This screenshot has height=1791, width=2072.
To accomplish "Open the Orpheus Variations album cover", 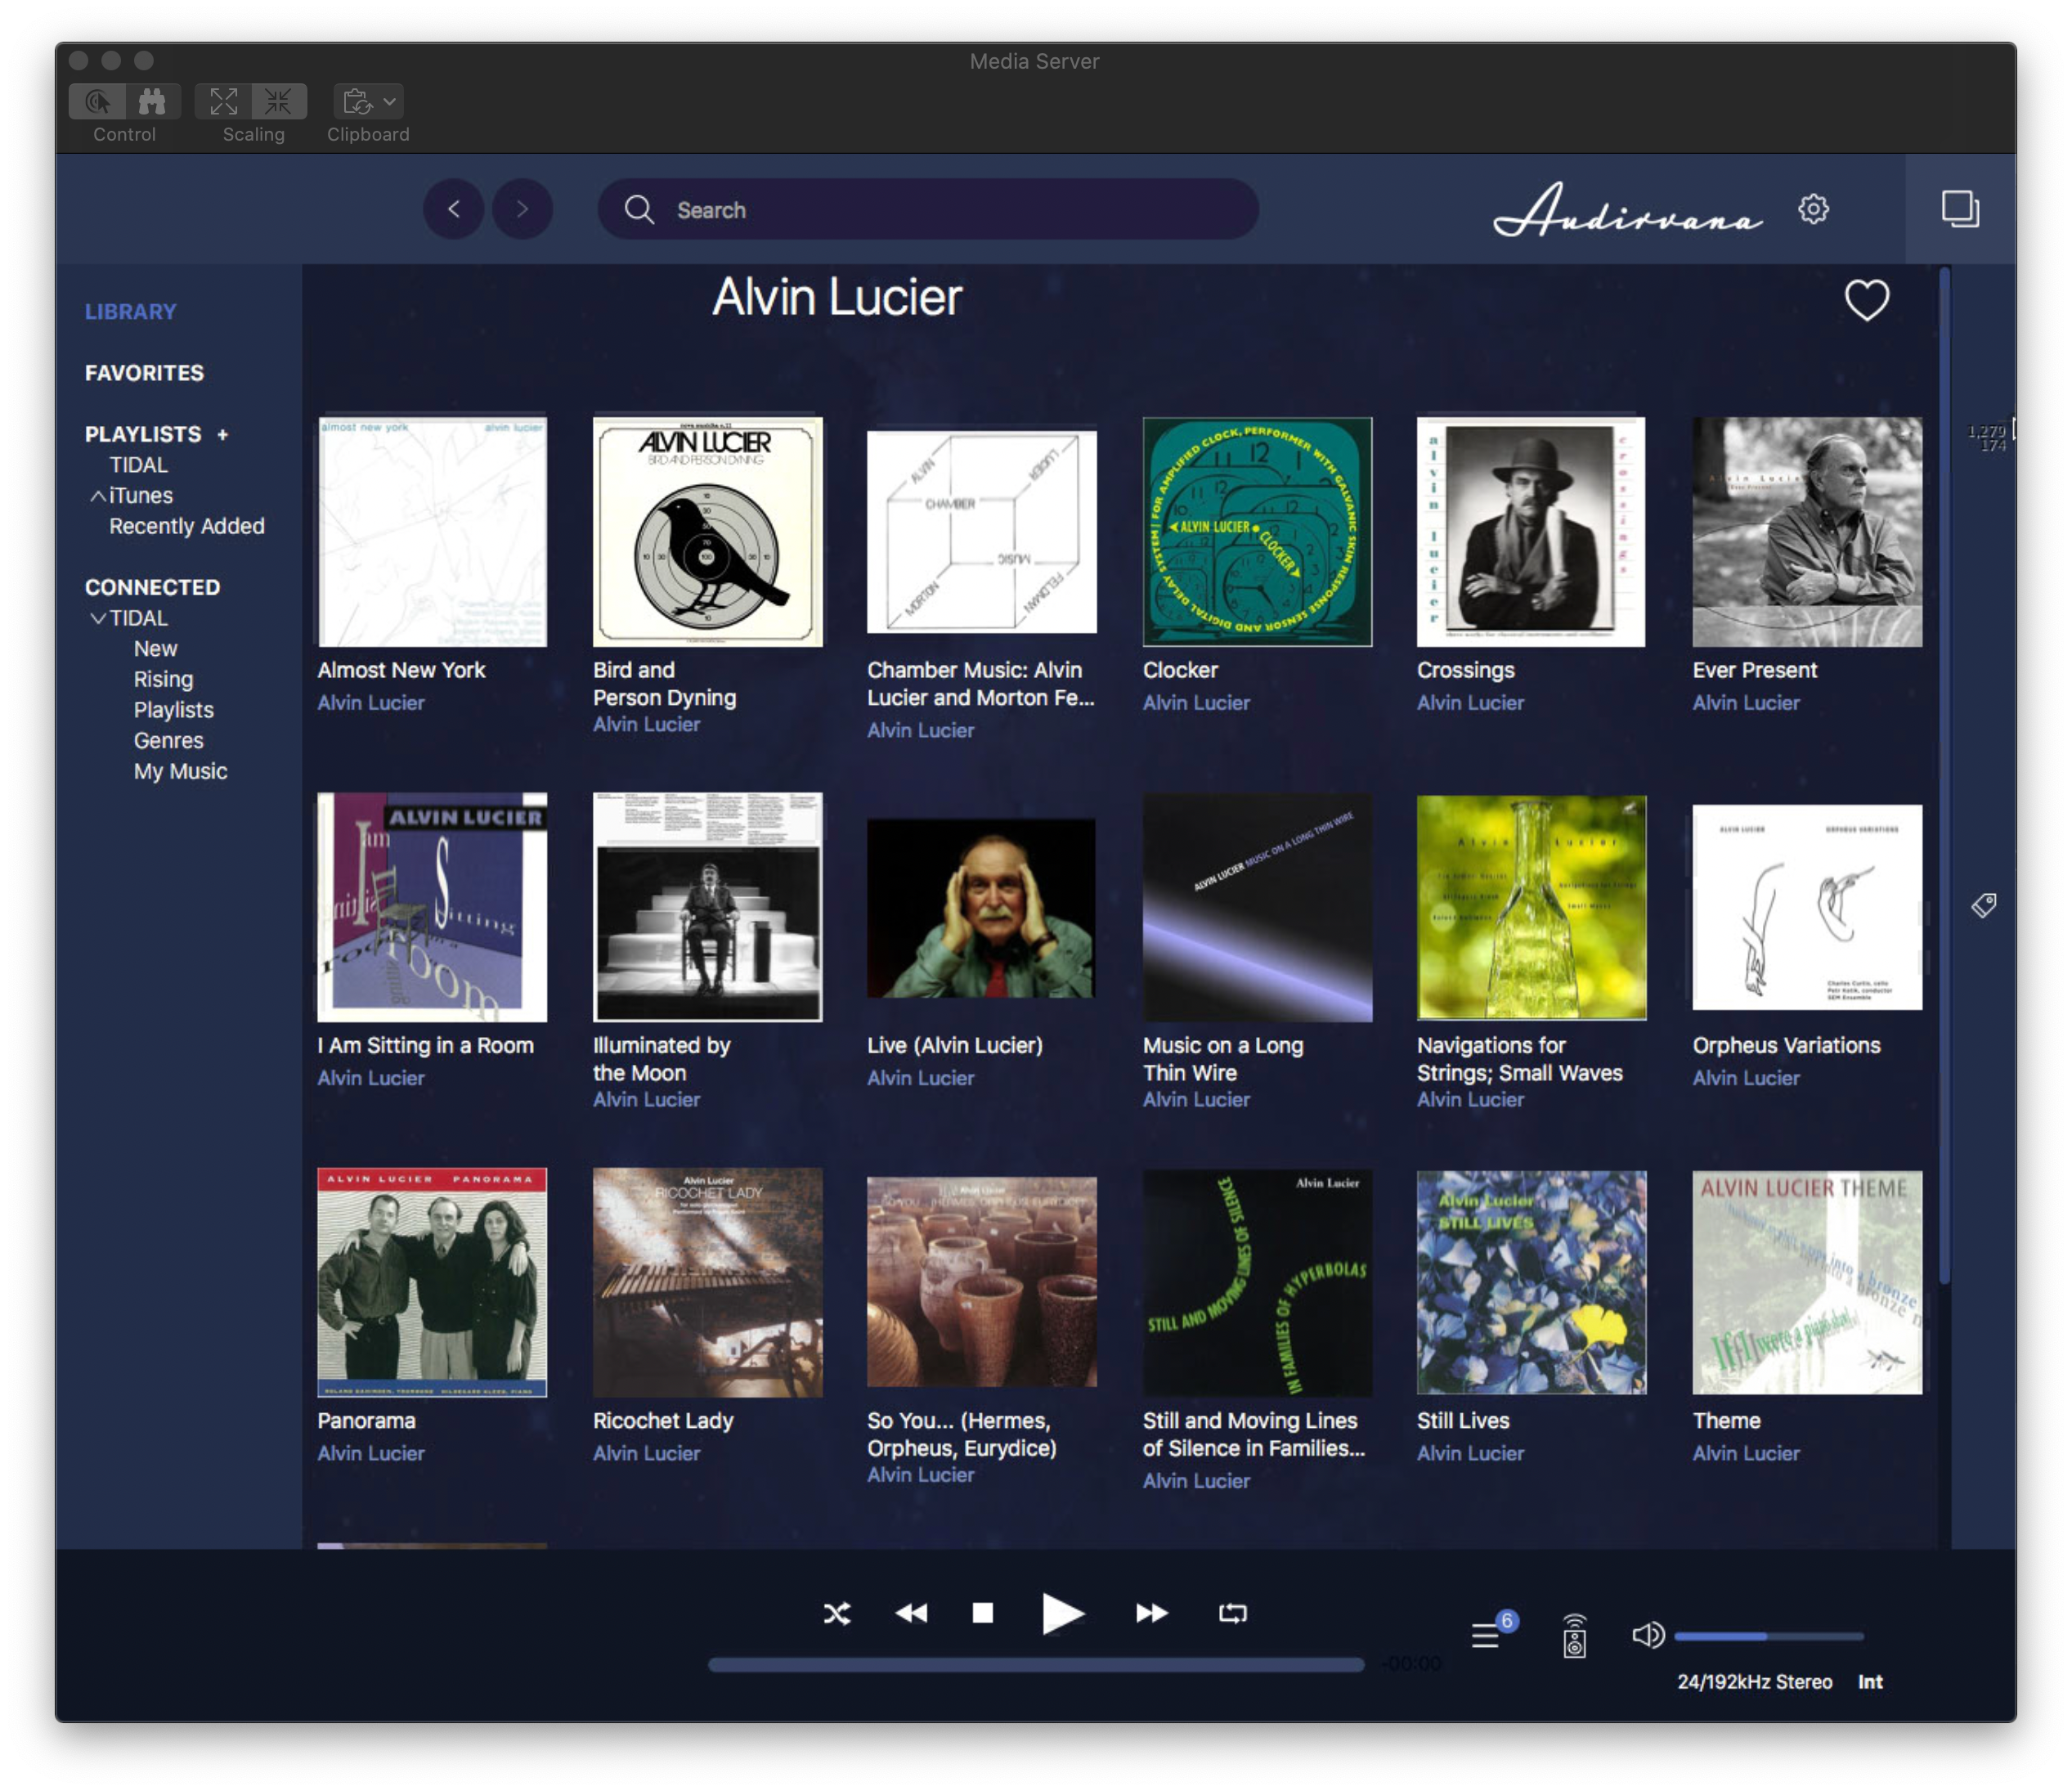I will point(1807,907).
